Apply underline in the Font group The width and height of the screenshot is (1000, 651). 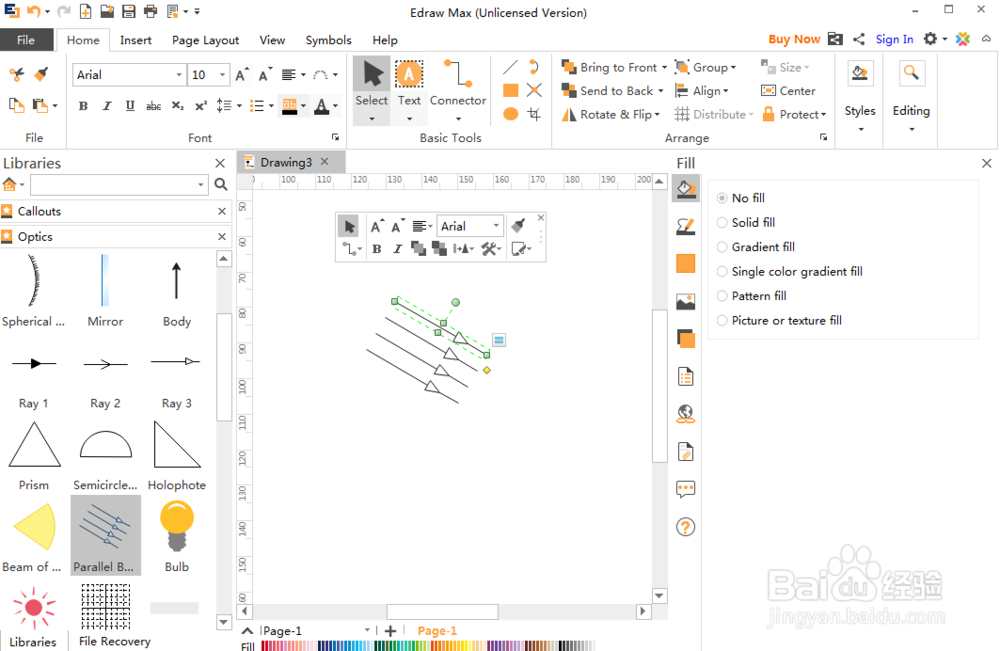click(x=130, y=106)
